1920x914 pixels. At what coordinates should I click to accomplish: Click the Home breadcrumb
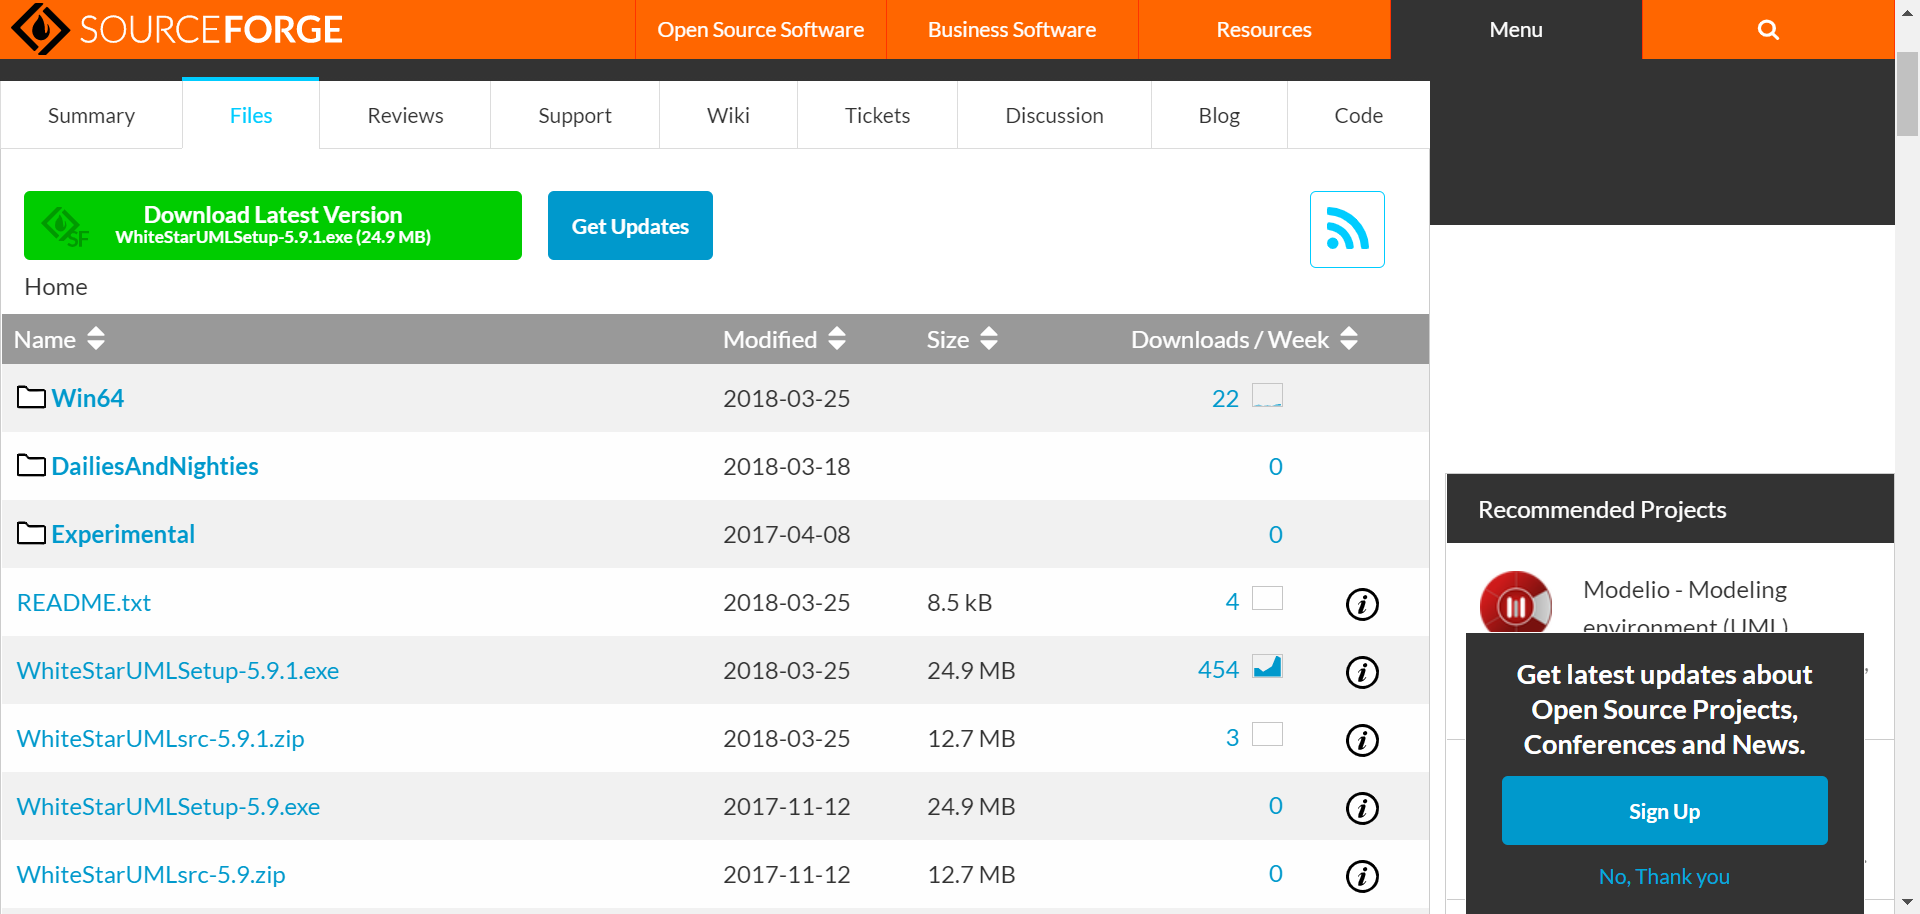pos(56,287)
